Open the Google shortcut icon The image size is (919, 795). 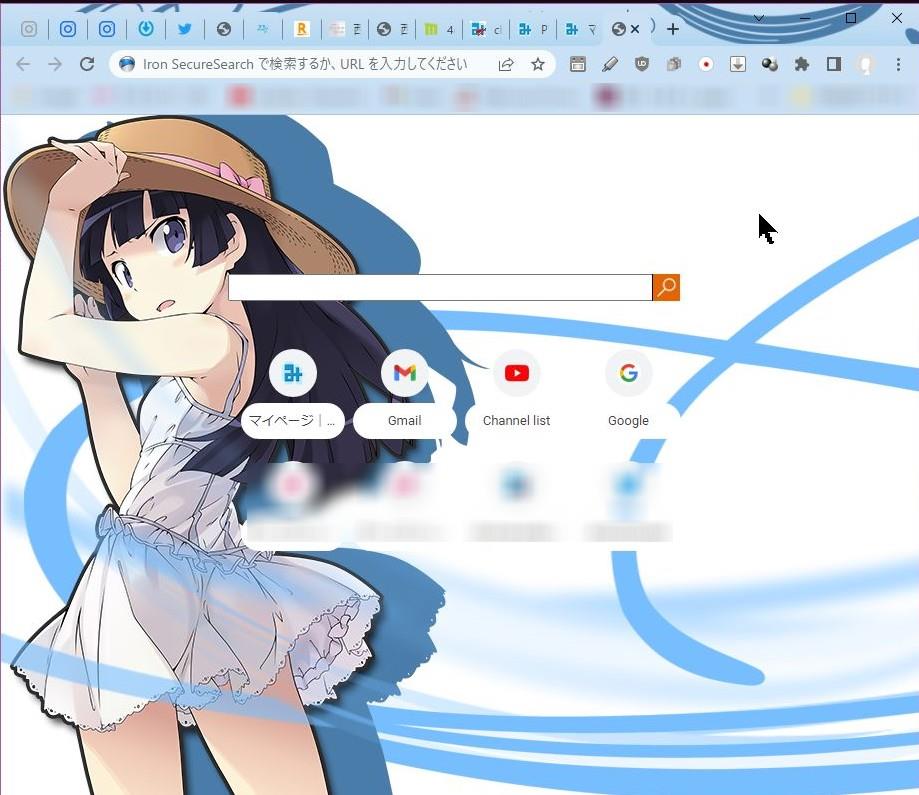tap(628, 373)
